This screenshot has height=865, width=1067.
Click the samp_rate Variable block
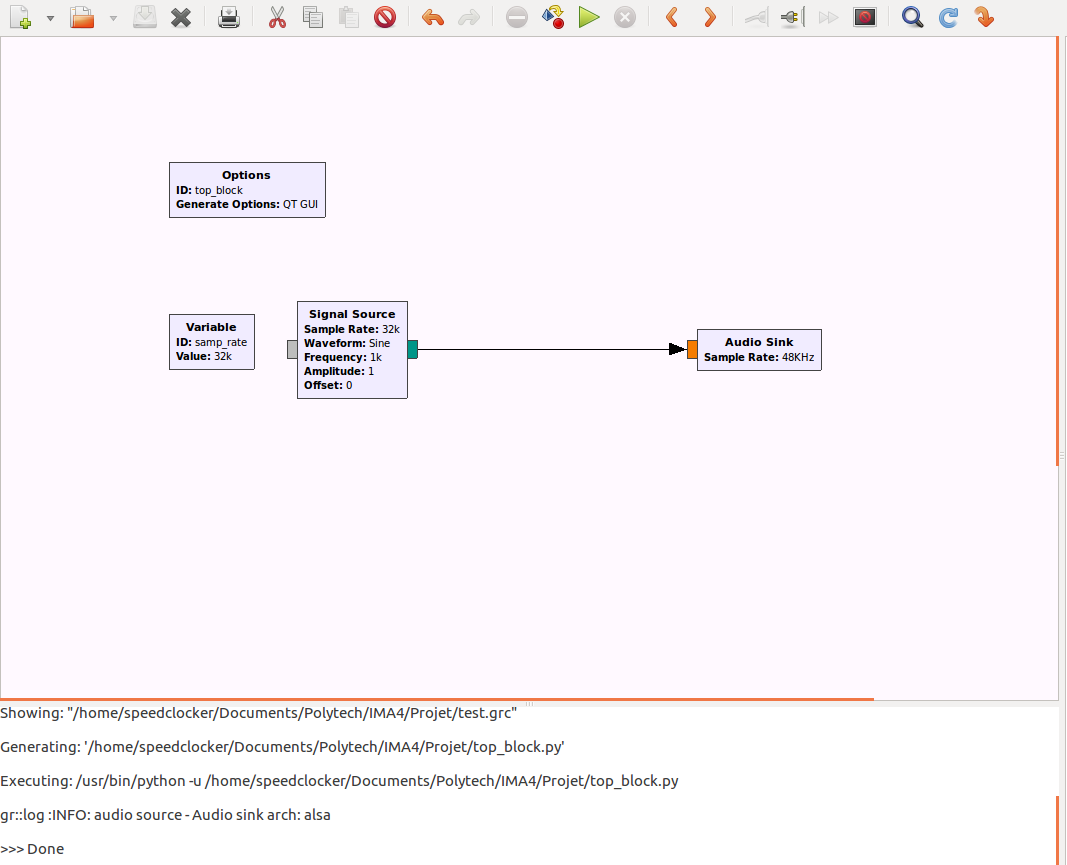[211, 342]
